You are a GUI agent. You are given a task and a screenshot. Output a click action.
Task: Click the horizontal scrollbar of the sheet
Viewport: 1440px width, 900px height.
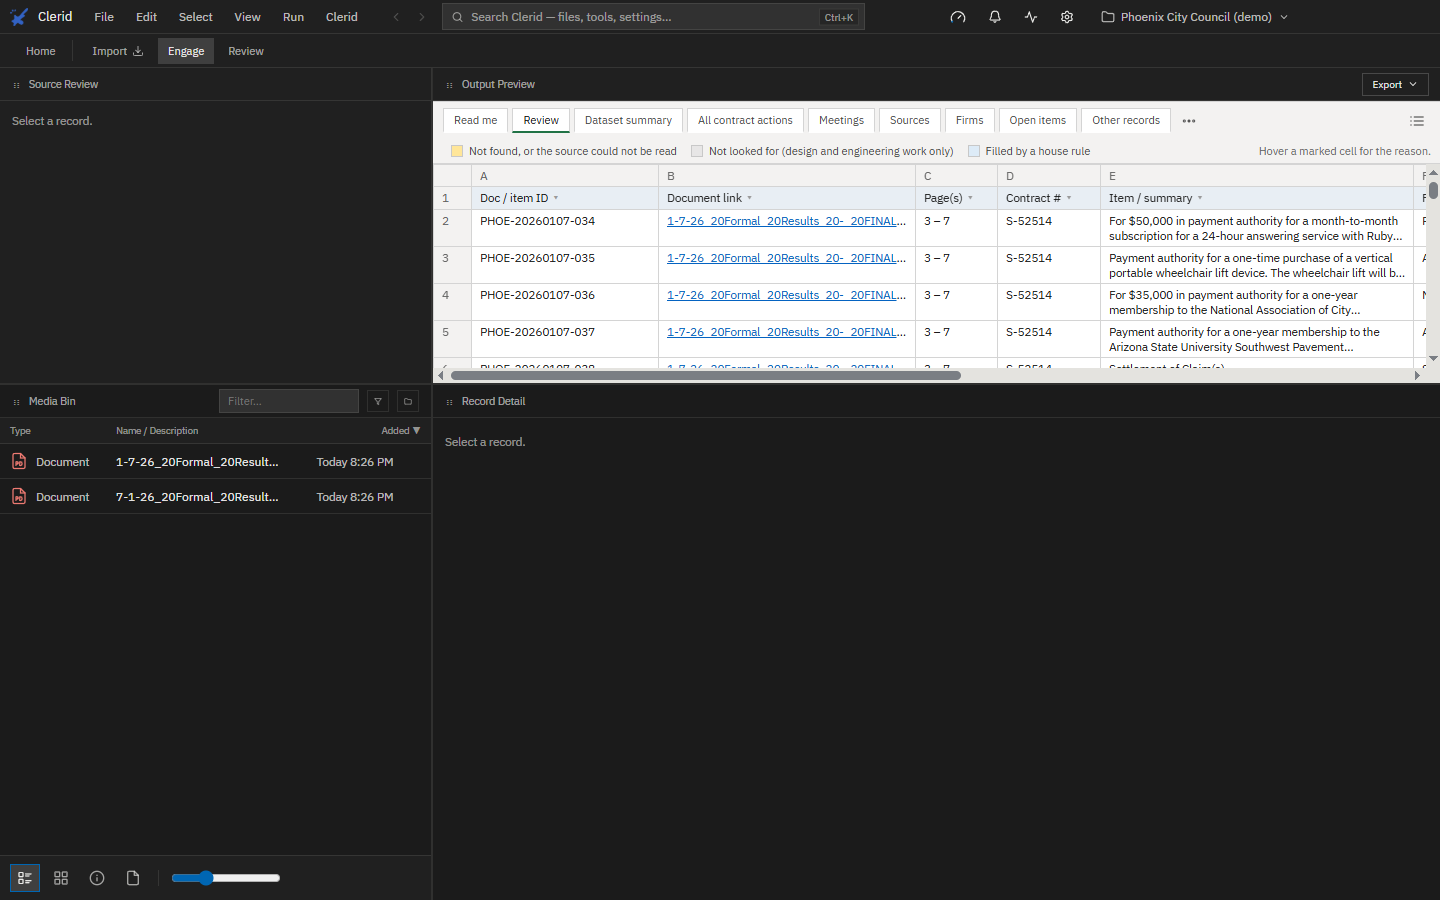click(x=706, y=376)
